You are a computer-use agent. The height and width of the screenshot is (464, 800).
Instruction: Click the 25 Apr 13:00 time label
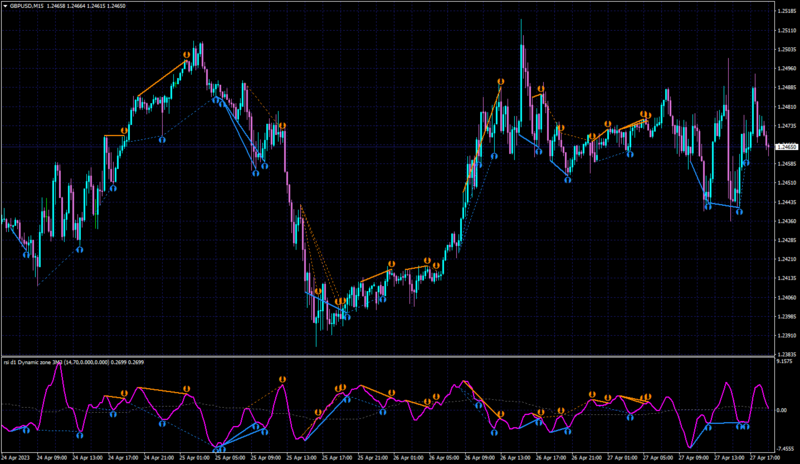click(302, 458)
